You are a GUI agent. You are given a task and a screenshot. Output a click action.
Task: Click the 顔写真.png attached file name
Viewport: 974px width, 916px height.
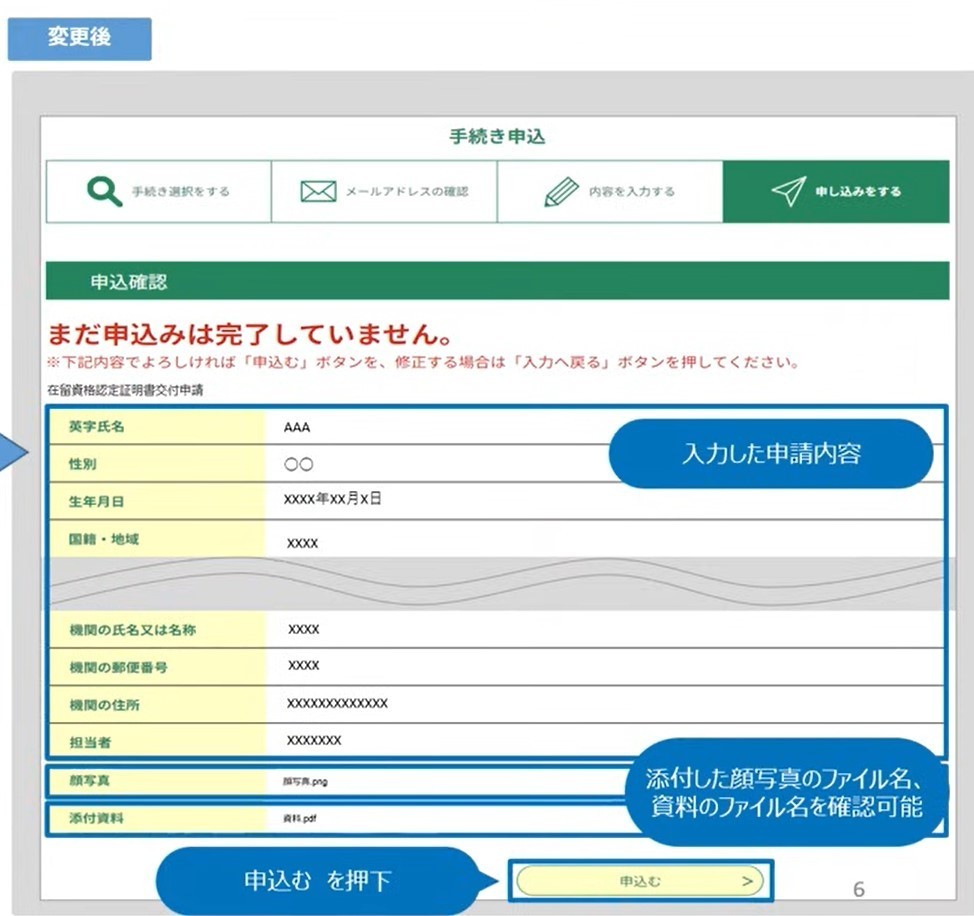coord(305,782)
